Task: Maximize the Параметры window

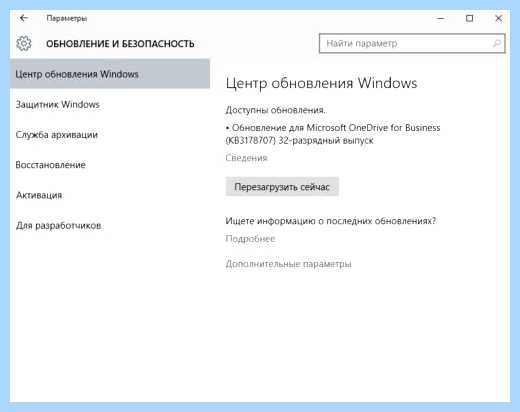Action: (x=469, y=18)
